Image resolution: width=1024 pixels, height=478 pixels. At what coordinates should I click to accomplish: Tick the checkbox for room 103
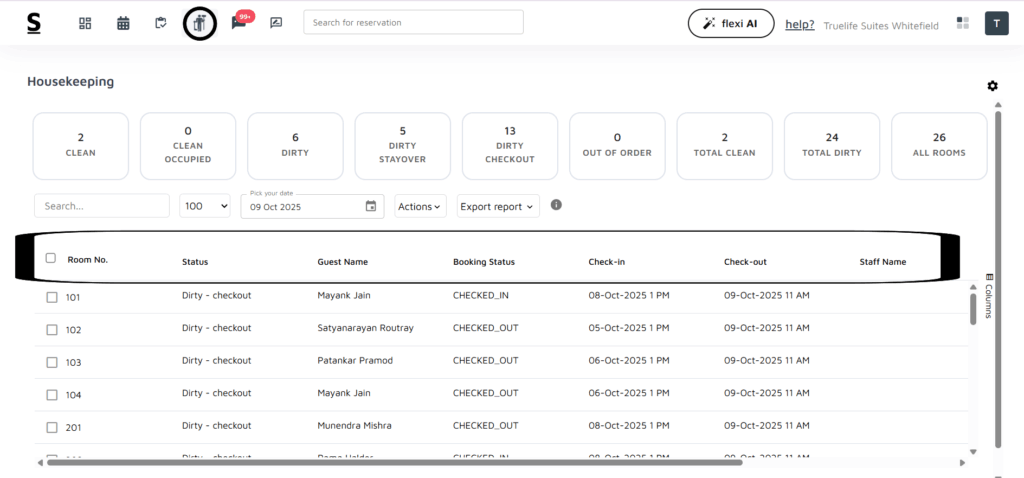pyautogui.click(x=52, y=362)
